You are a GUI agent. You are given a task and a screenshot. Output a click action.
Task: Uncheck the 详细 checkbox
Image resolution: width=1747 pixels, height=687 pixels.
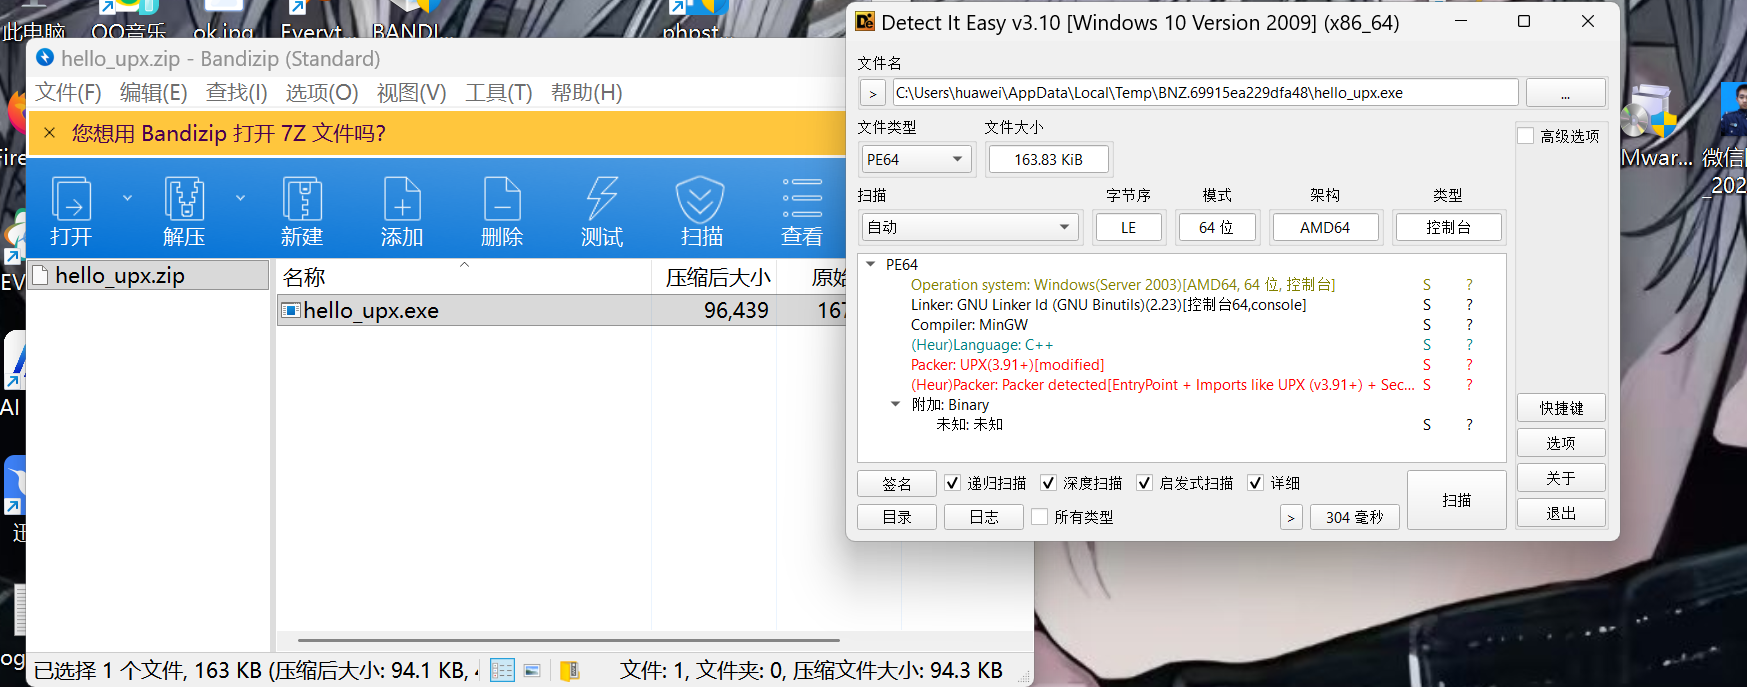[x=1255, y=483]
